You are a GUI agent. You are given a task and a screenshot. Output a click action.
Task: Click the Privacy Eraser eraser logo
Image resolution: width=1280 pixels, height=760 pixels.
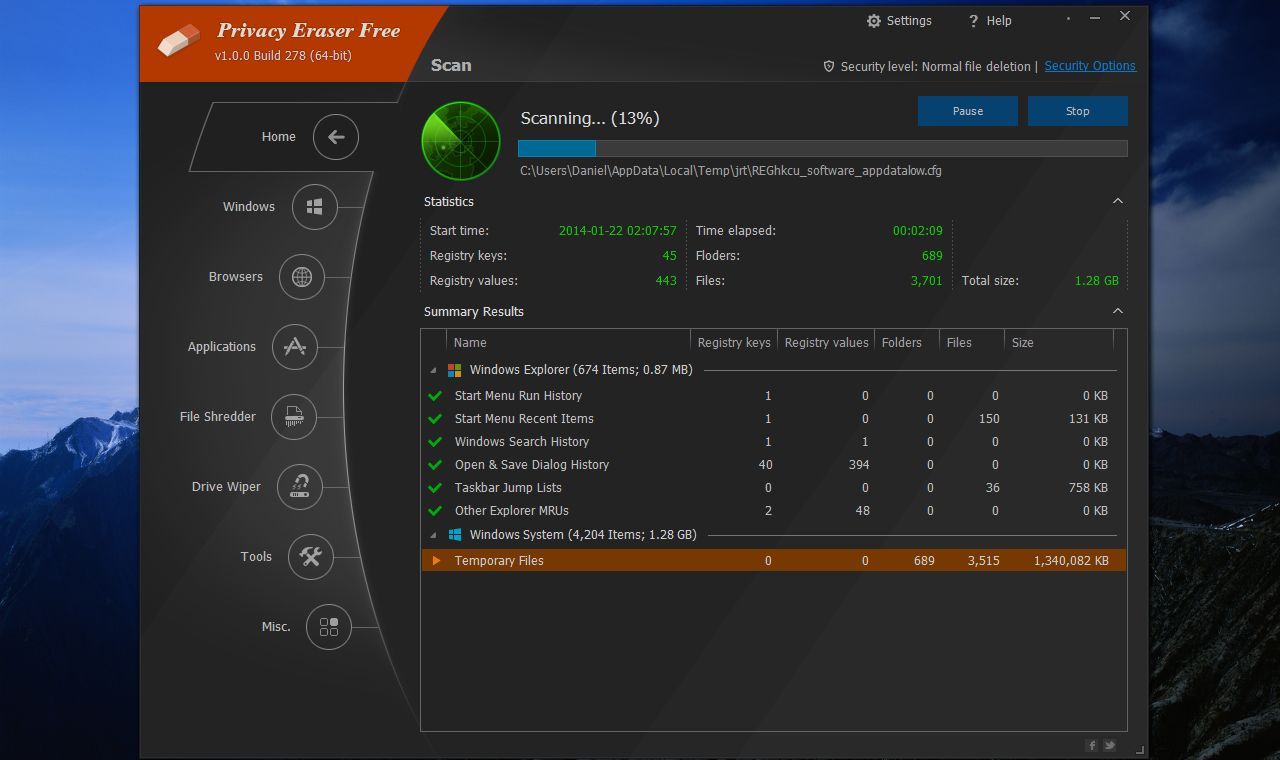(179, 42)
